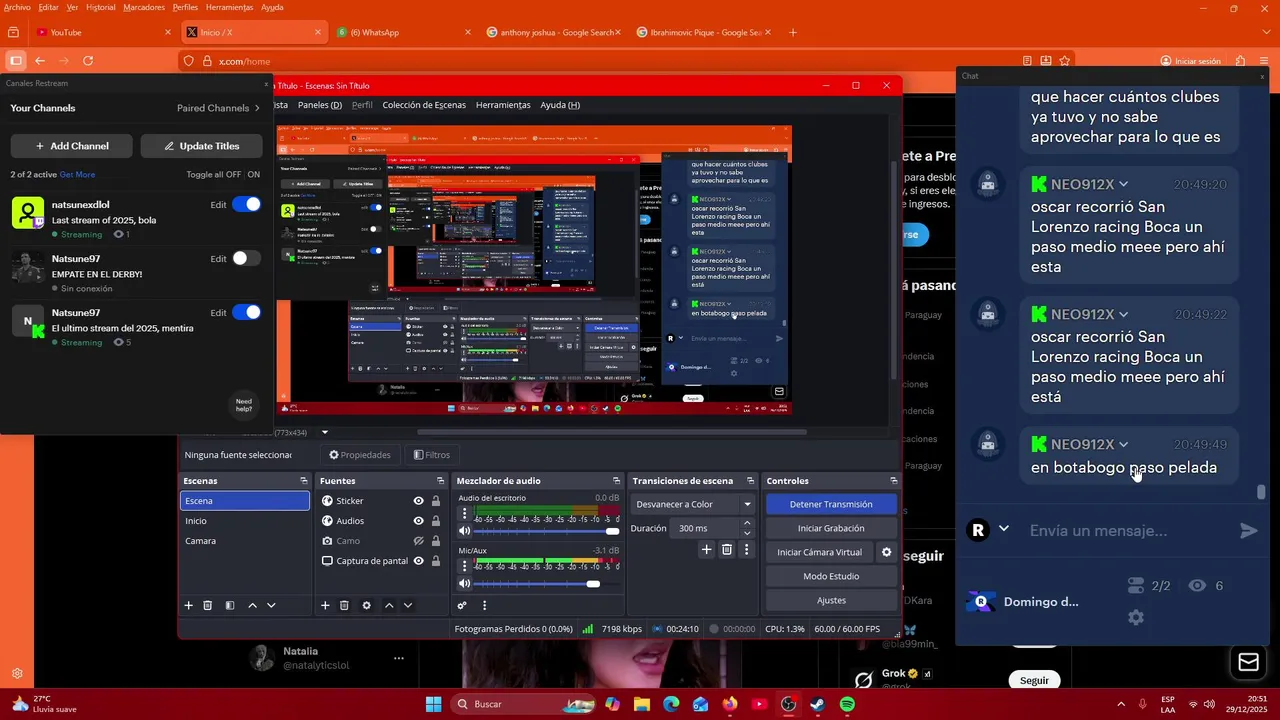Open Restream settings gear at bottom left

coord(17,674)
